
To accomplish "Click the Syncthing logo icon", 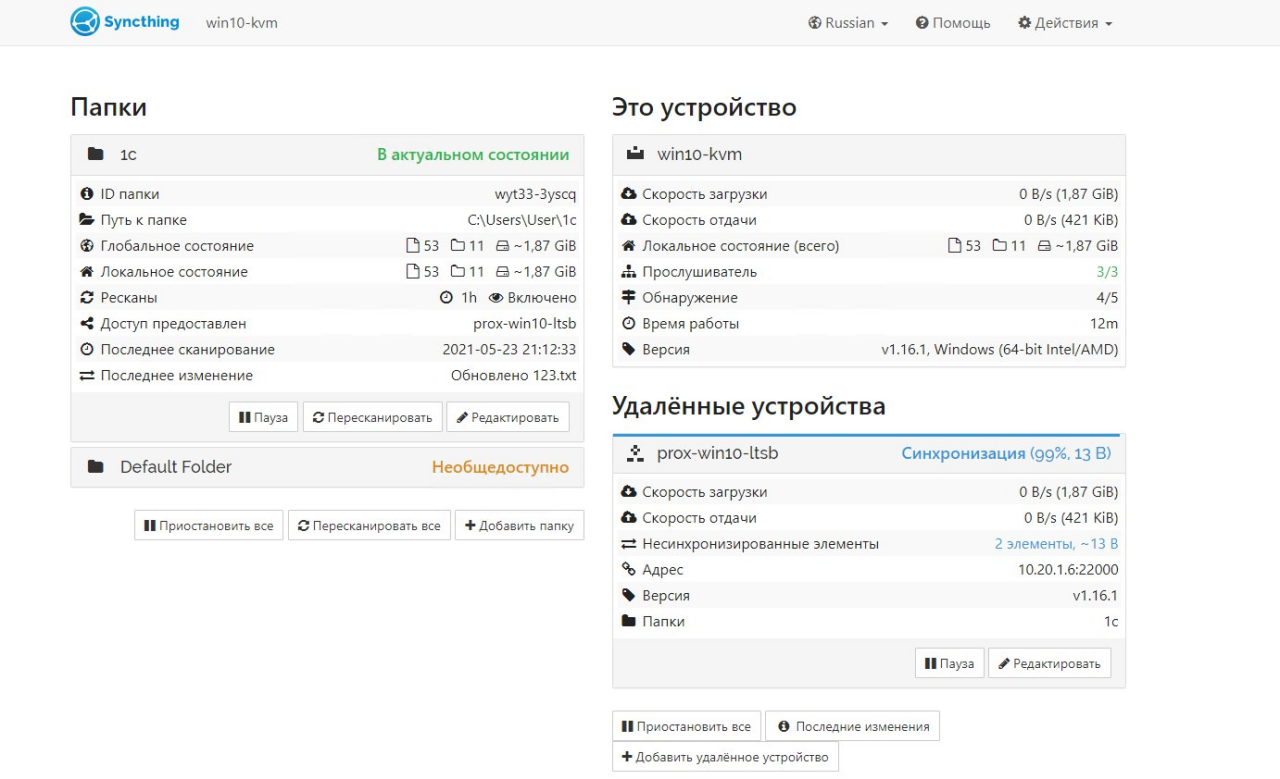I will tap(85, 22).
